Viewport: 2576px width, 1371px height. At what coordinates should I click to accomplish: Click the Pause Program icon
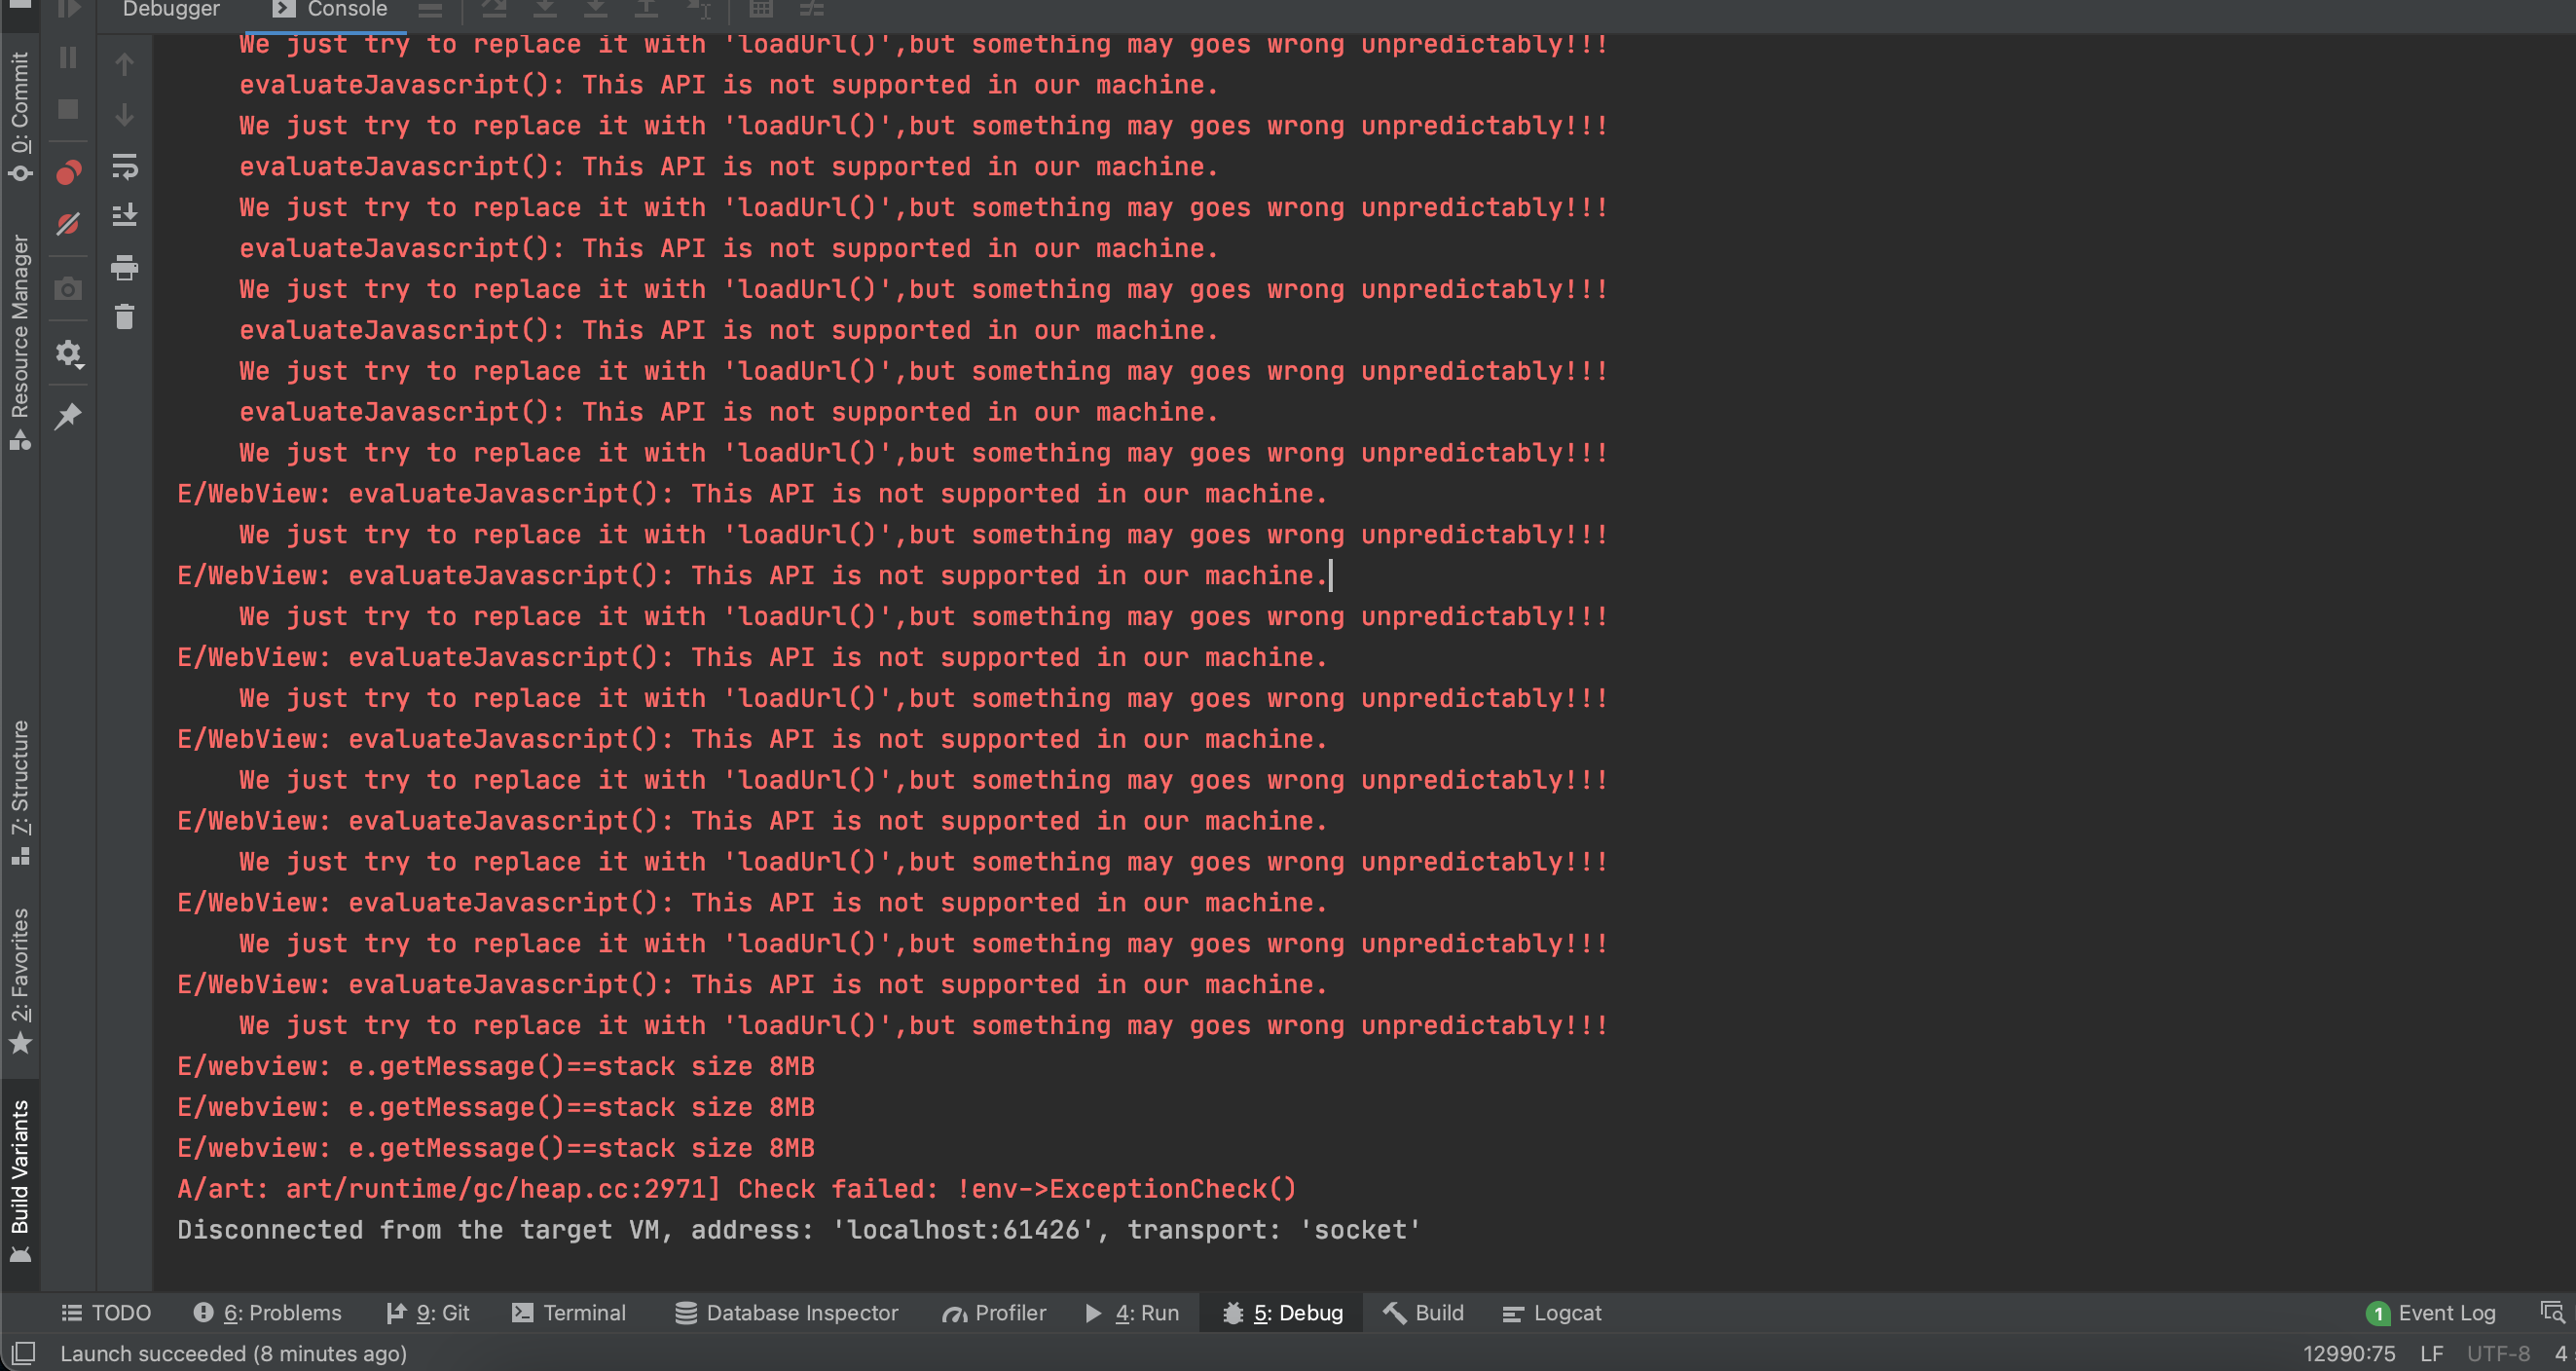pyautogui.click(x=68, y=58)
